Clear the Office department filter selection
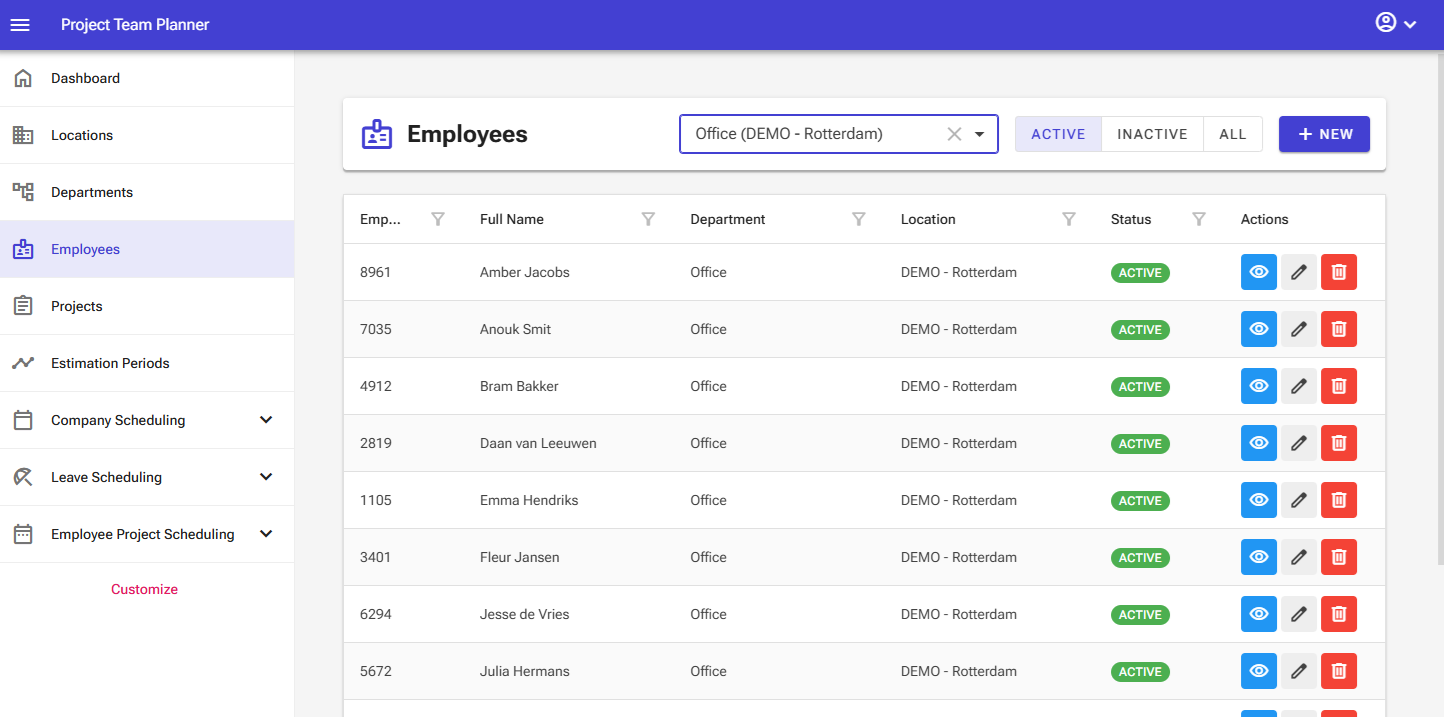1444x717 pixels. 954,134
